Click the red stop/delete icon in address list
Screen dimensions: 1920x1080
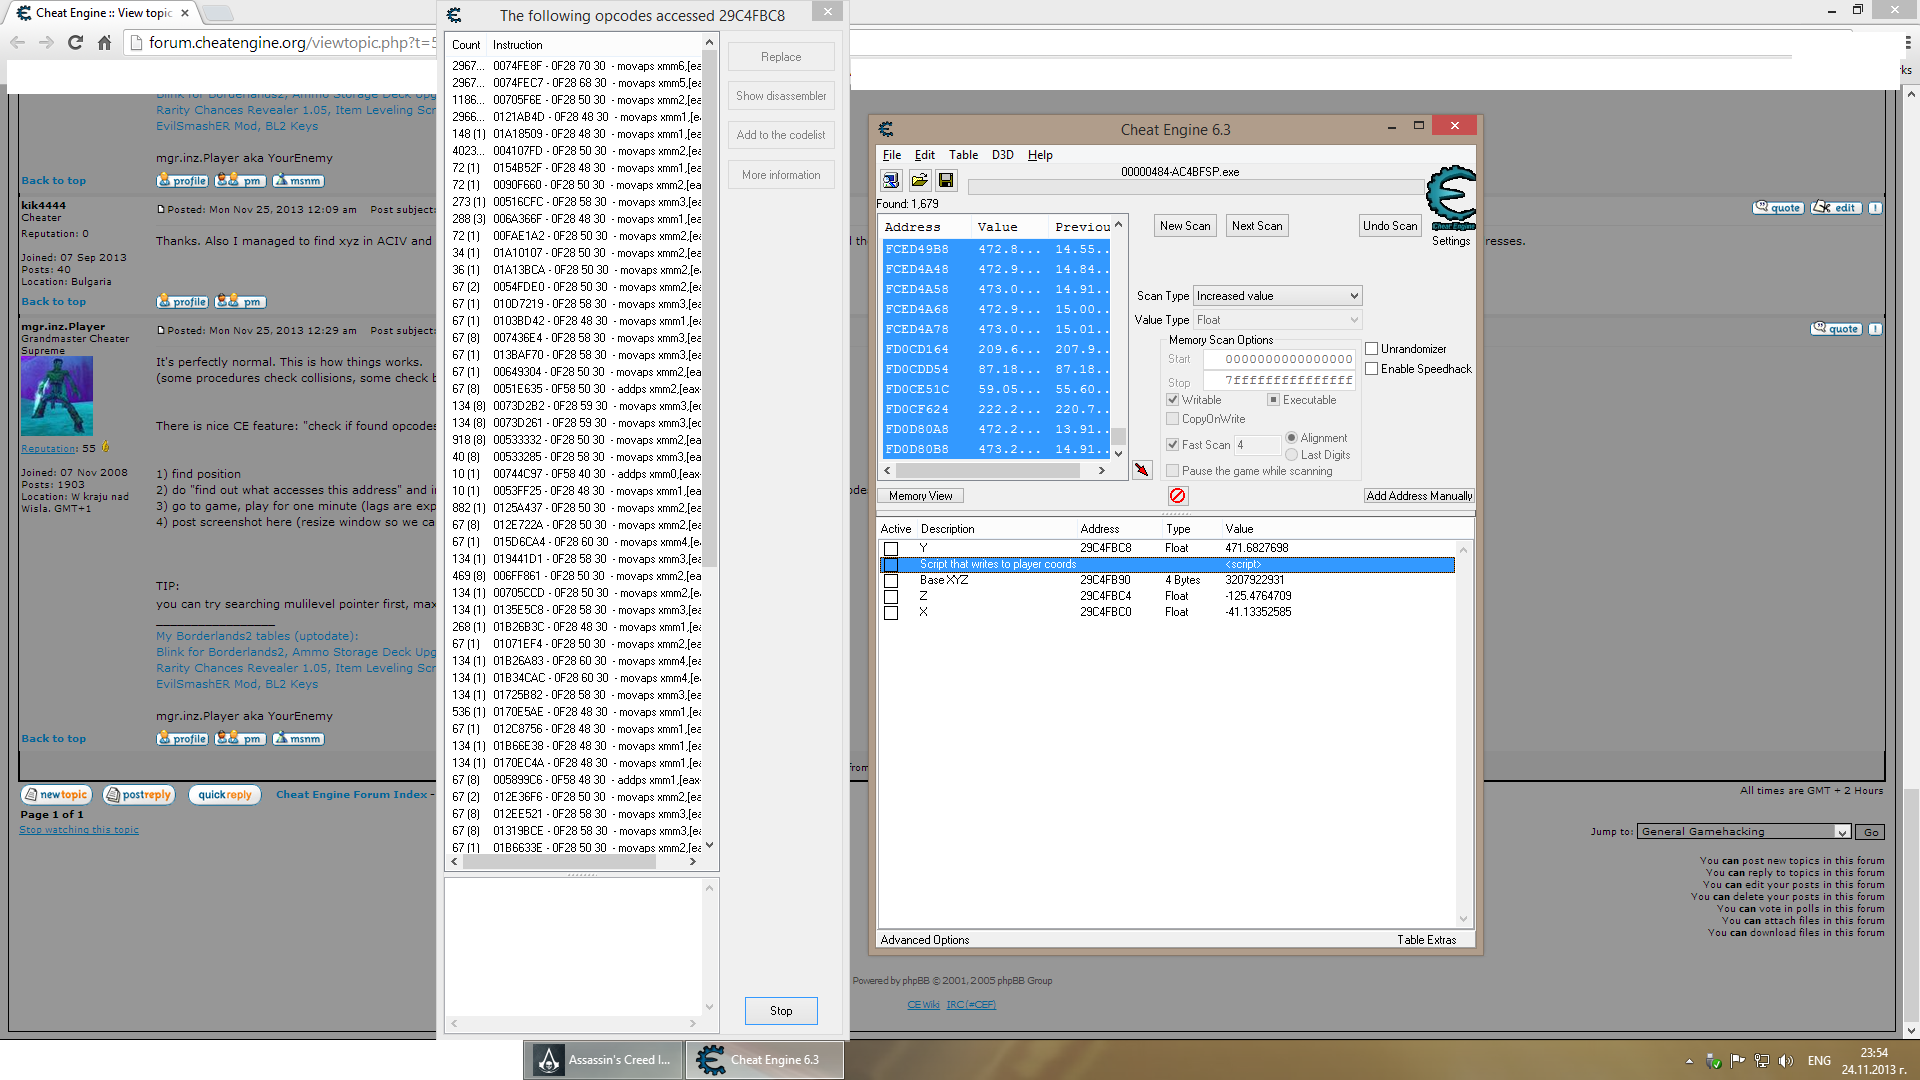[1178, 496]
